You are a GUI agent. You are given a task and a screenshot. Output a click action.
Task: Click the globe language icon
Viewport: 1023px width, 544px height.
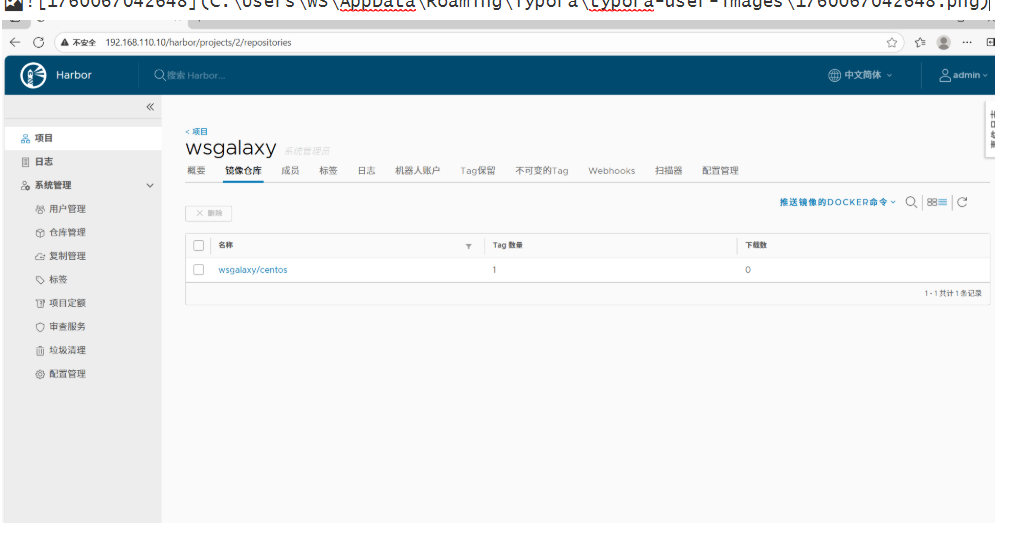[834, 75]
